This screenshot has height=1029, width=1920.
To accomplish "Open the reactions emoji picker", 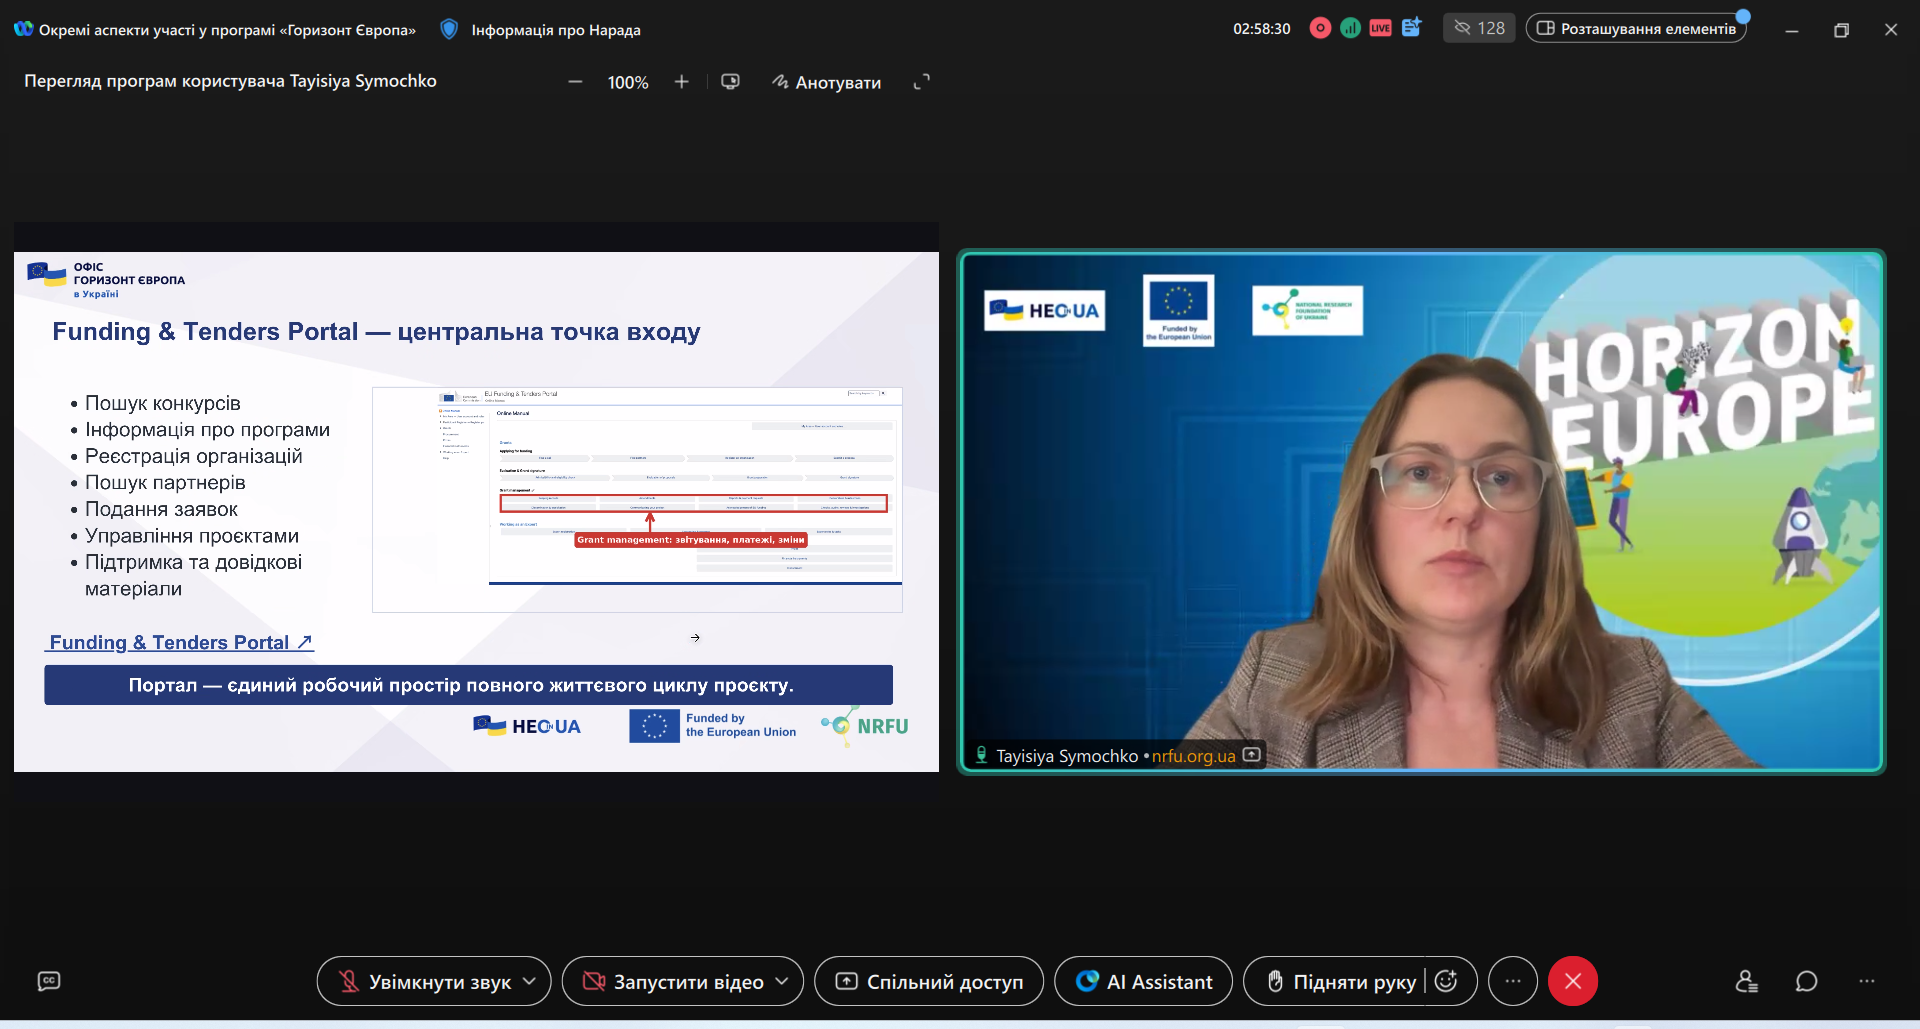I will pyautogui.click(x=1446, y=981).
